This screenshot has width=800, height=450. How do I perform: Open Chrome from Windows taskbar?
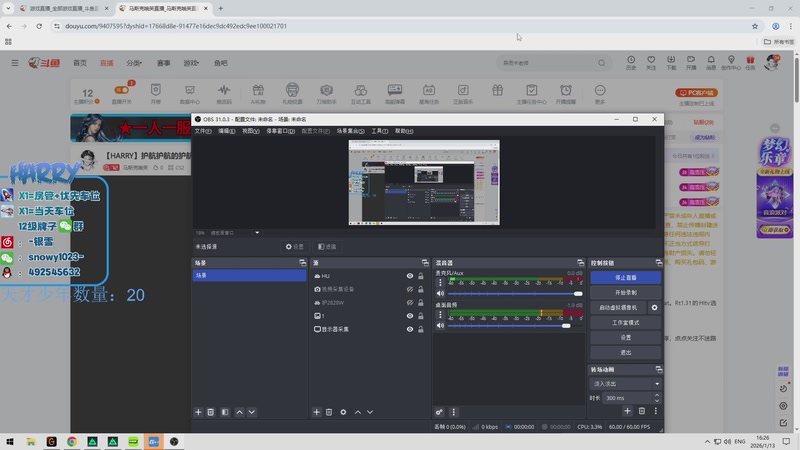(x=72, y=442)
